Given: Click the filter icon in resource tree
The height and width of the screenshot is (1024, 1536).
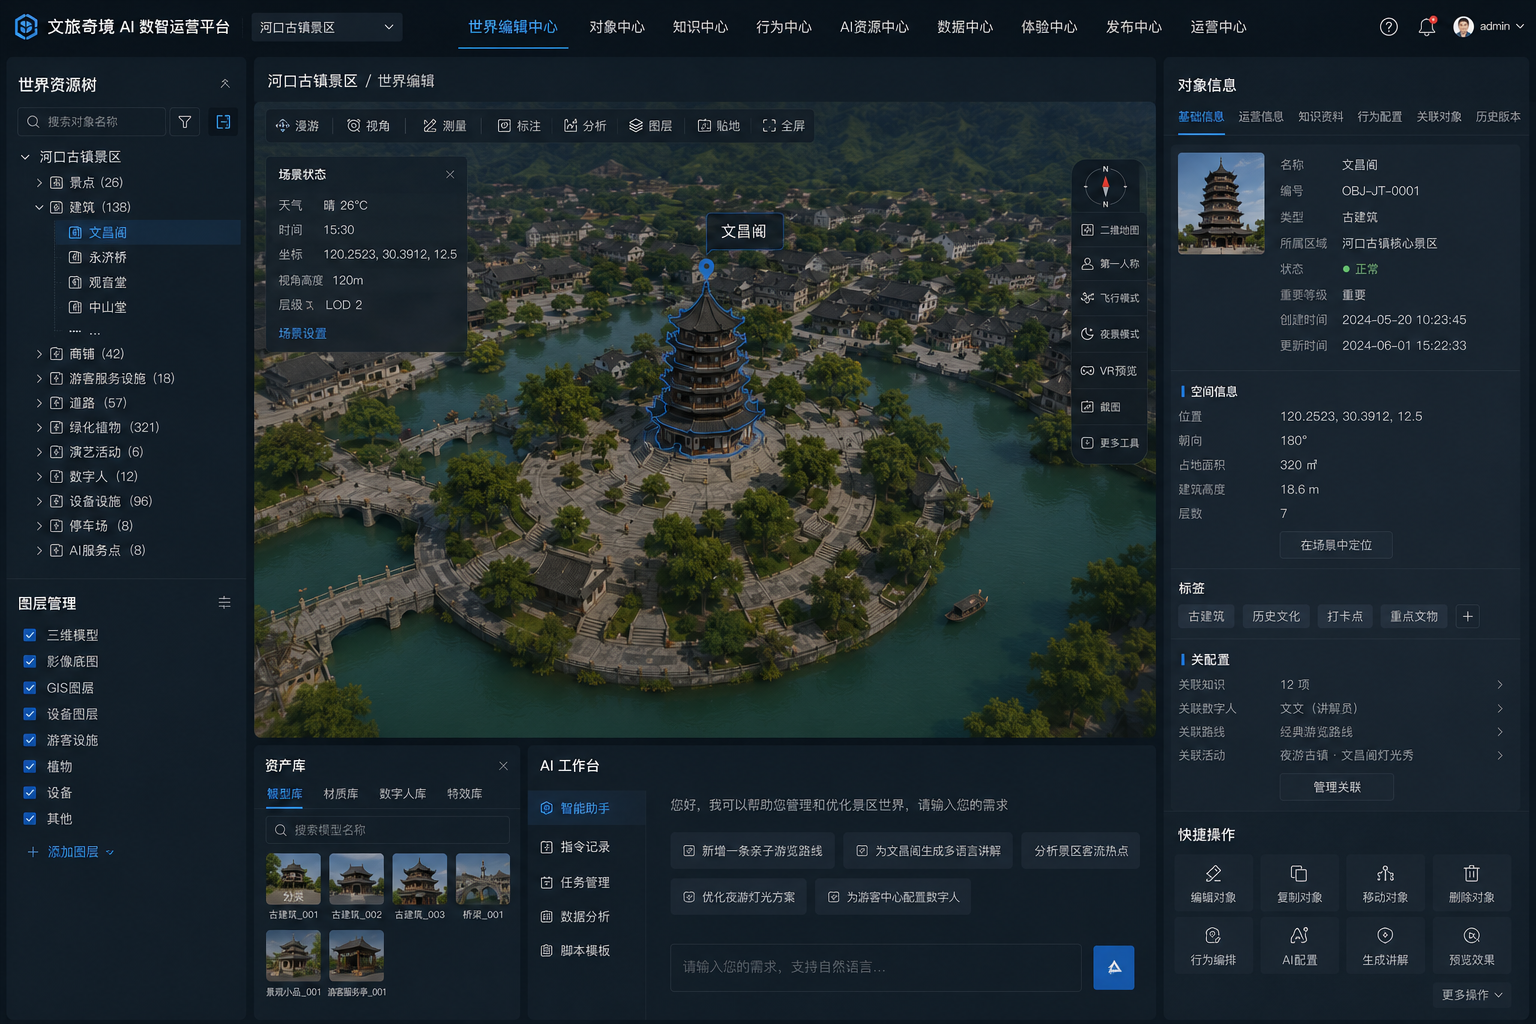Looking at the screenshot, I should (x=185, y=122).
